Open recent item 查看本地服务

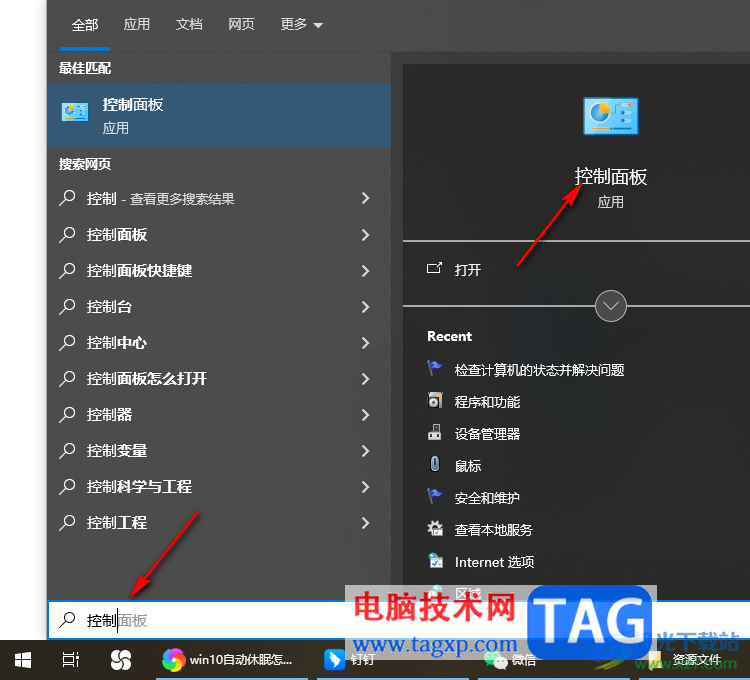click(493, 530)
